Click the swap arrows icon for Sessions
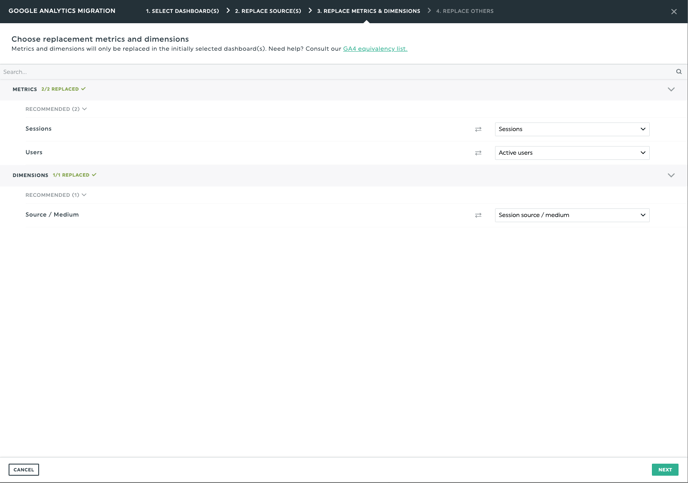The width and height of the screenshot is (688, 483). [478, 129]
